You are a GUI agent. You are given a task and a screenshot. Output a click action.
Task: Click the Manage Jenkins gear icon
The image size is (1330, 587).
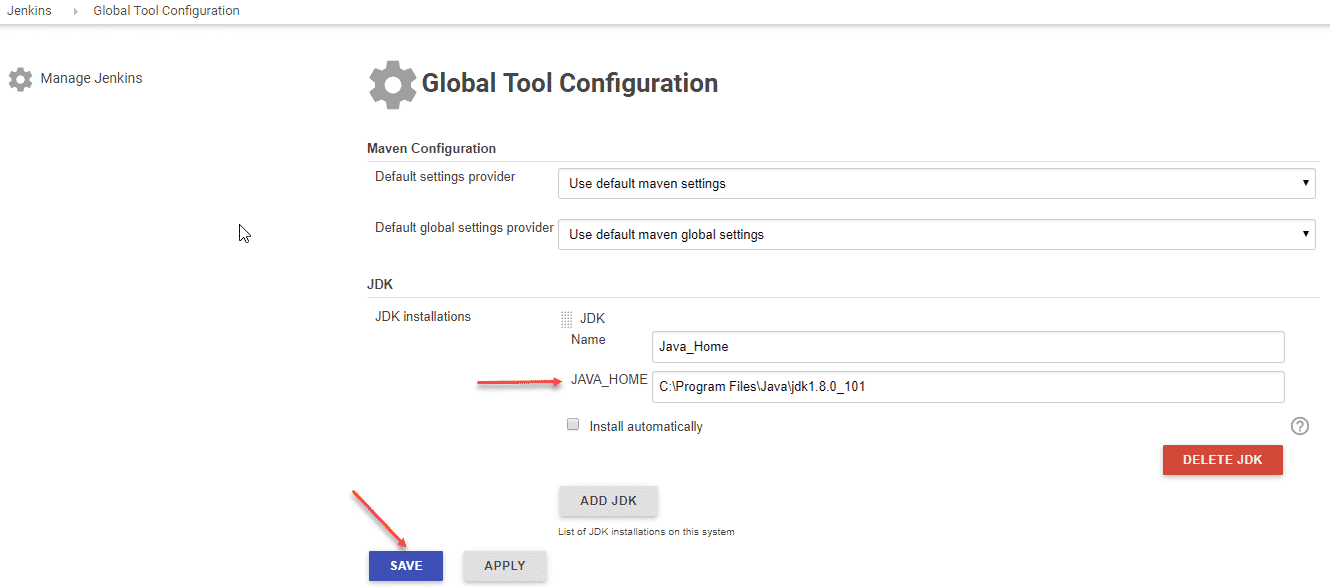20,79
